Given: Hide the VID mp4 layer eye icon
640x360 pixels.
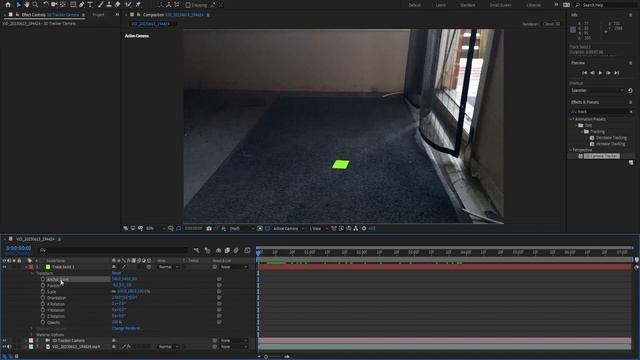Looking at the screenshot, I should (4, 347).
